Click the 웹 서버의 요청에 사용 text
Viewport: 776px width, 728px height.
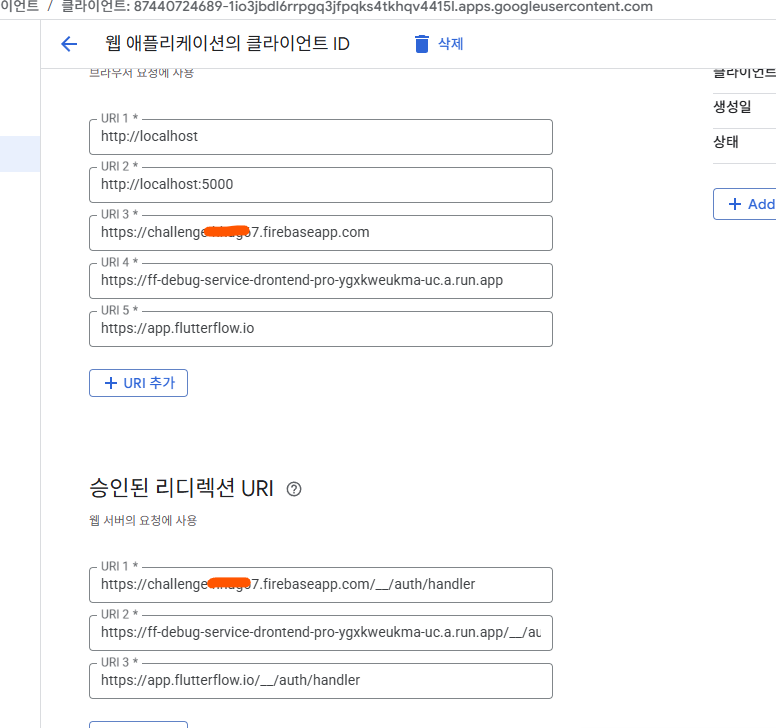pyautogui.click(x=143, y=521)
